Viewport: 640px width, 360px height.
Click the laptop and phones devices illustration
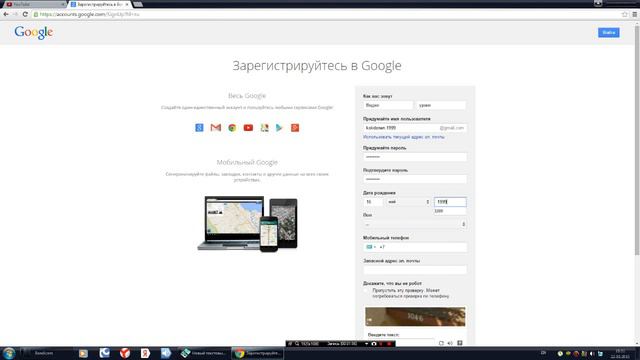pos(247,224)
